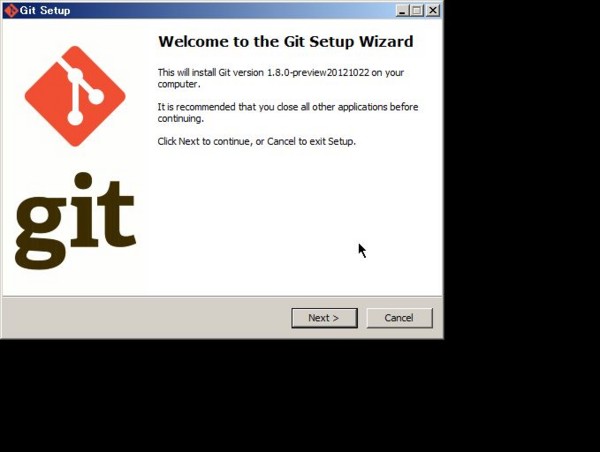Open system menu via Git title bar icon
Viewport: 600px width, 452px height.
point(11,10)
